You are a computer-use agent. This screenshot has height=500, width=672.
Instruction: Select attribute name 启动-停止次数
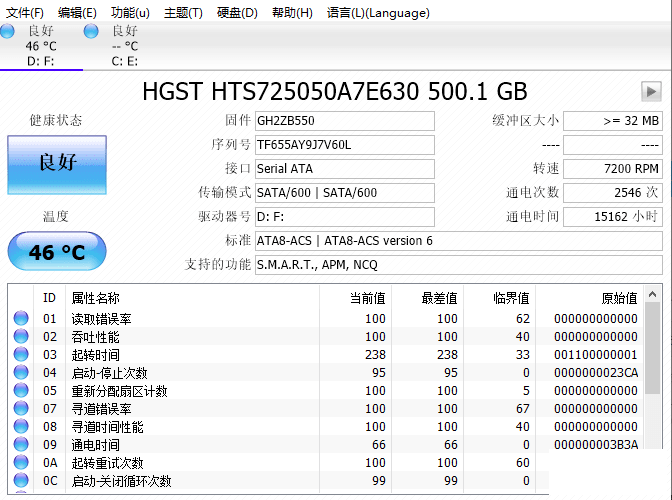109,373
